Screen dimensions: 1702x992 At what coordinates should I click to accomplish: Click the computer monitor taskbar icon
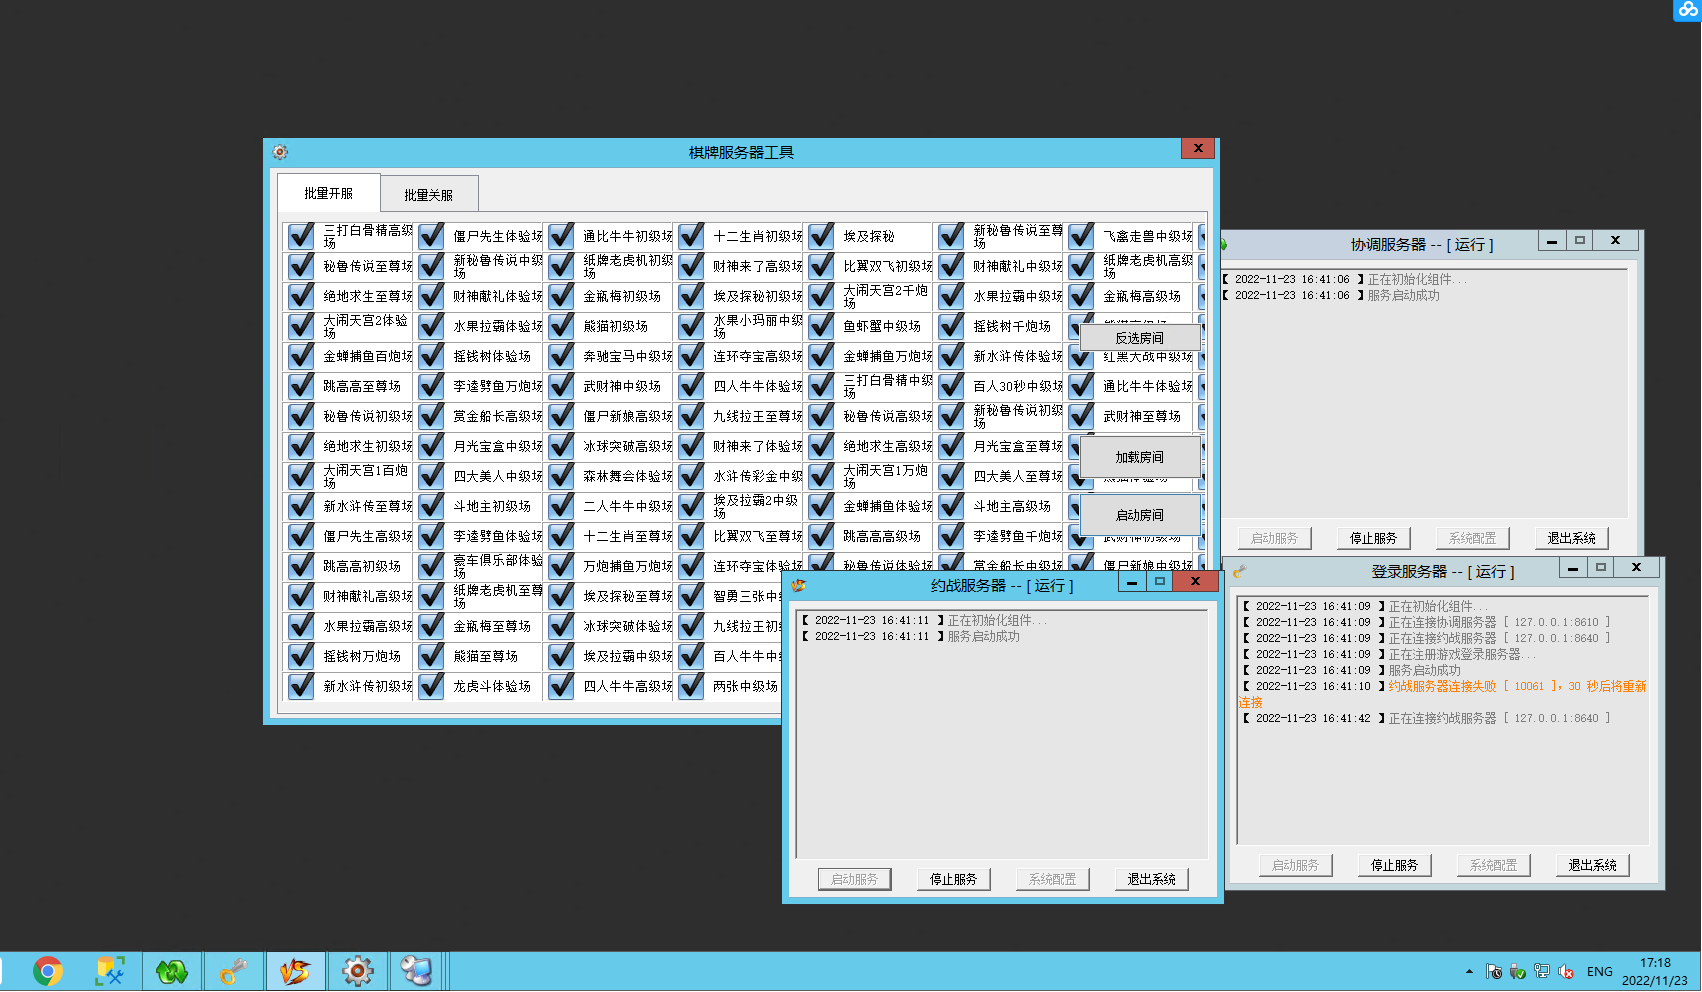tap(416, 971)
